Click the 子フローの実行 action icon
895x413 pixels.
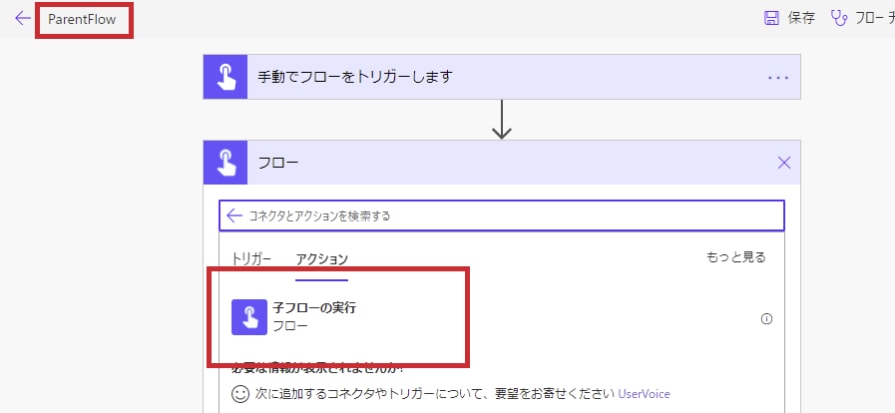[249, 317]
